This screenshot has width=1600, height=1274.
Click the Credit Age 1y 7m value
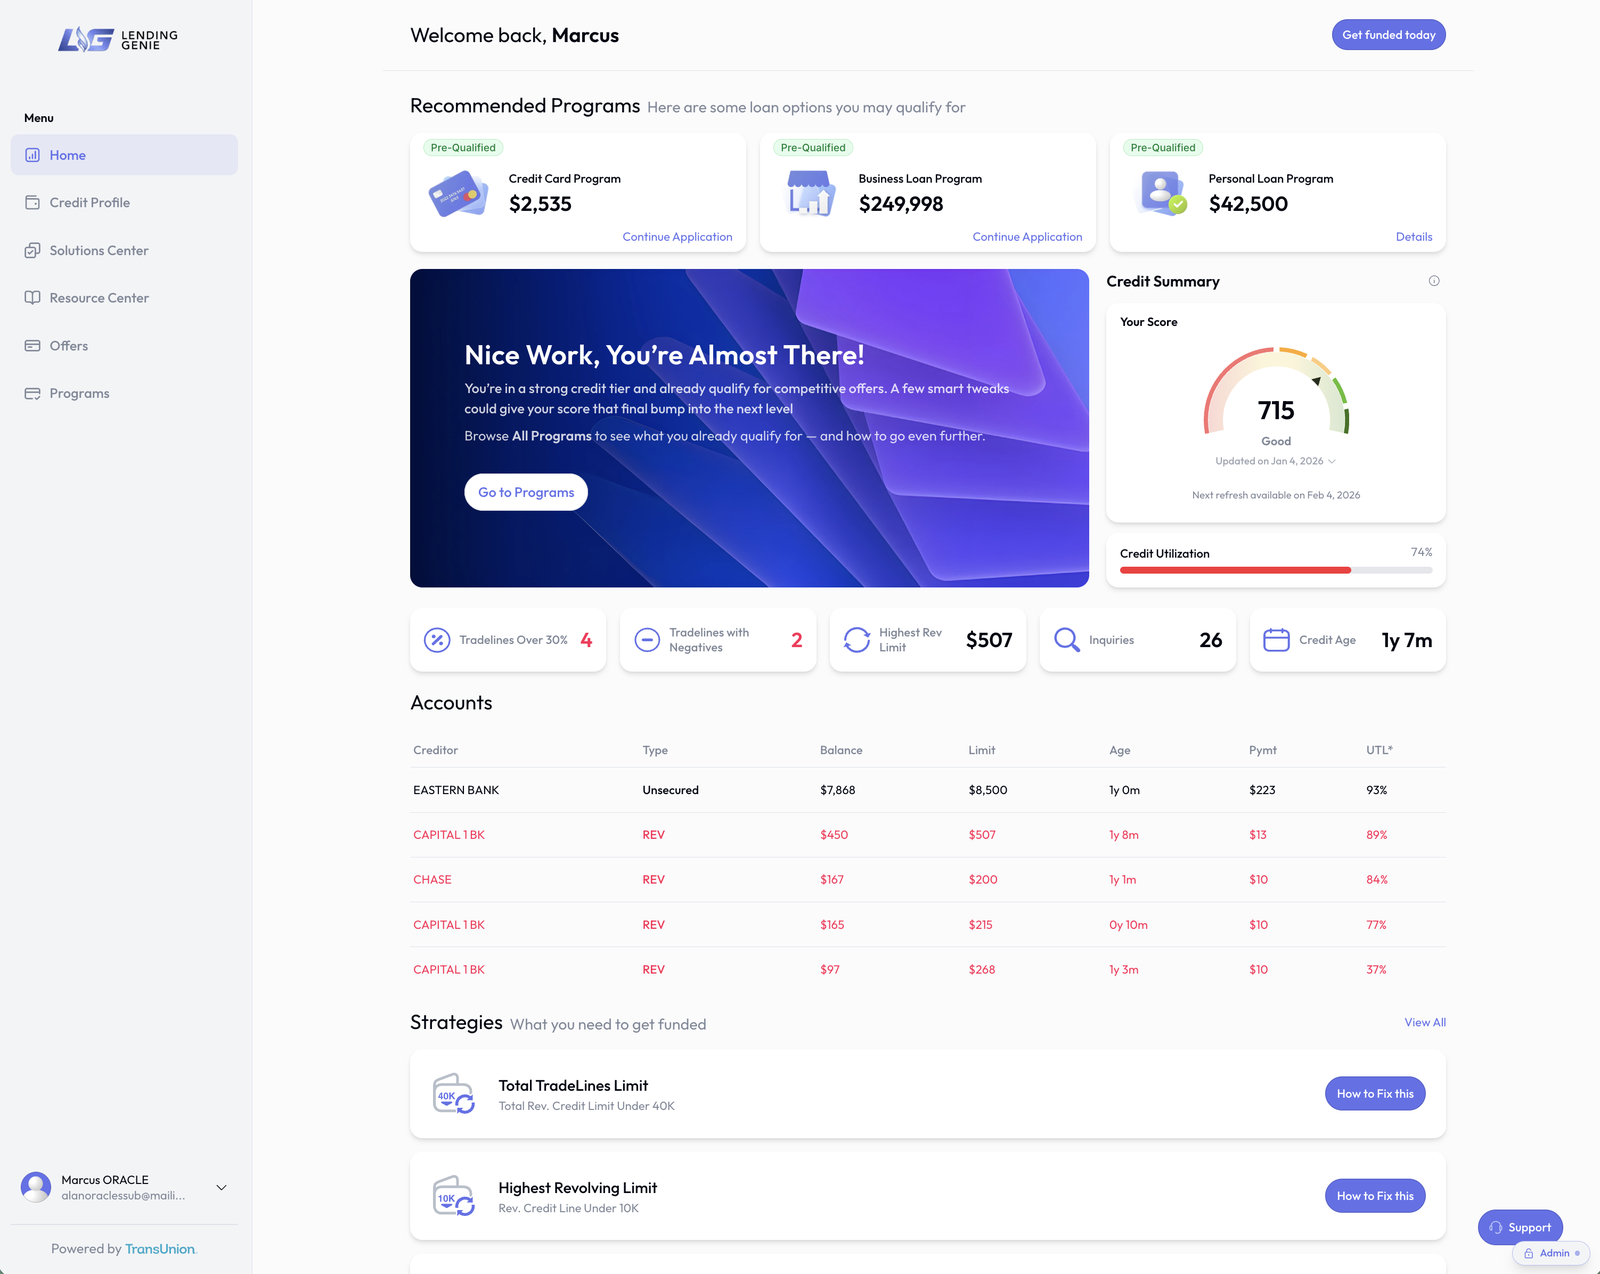coord(1407,640)
